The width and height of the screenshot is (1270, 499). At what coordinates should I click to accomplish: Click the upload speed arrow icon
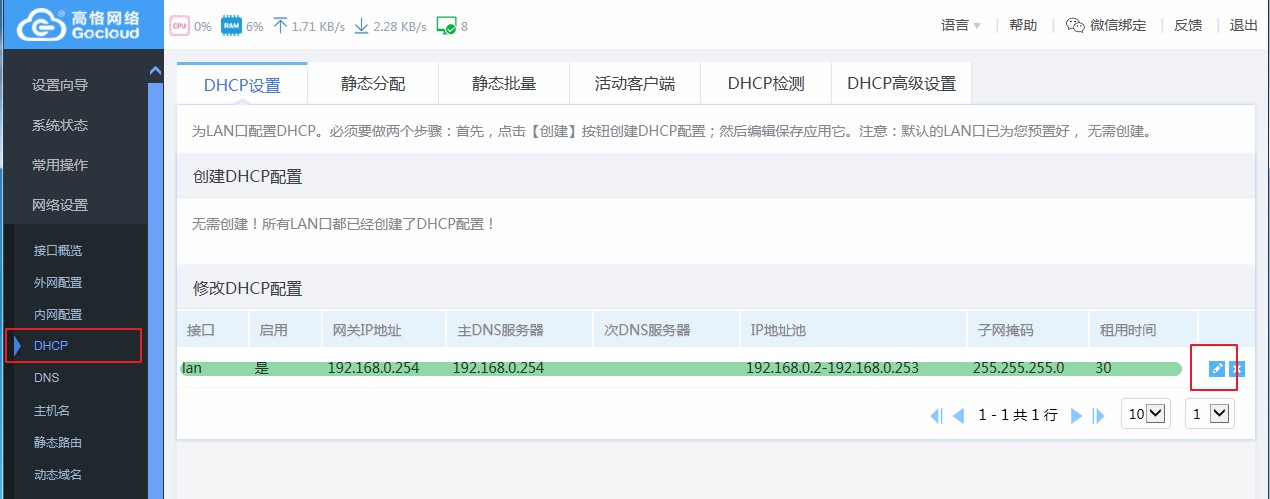pos(280,26)
